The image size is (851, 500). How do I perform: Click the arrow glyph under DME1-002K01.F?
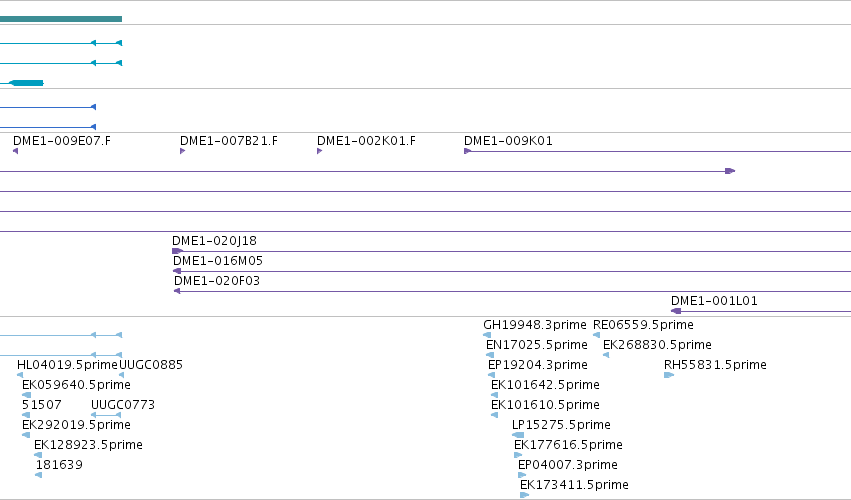coord(320,151)
